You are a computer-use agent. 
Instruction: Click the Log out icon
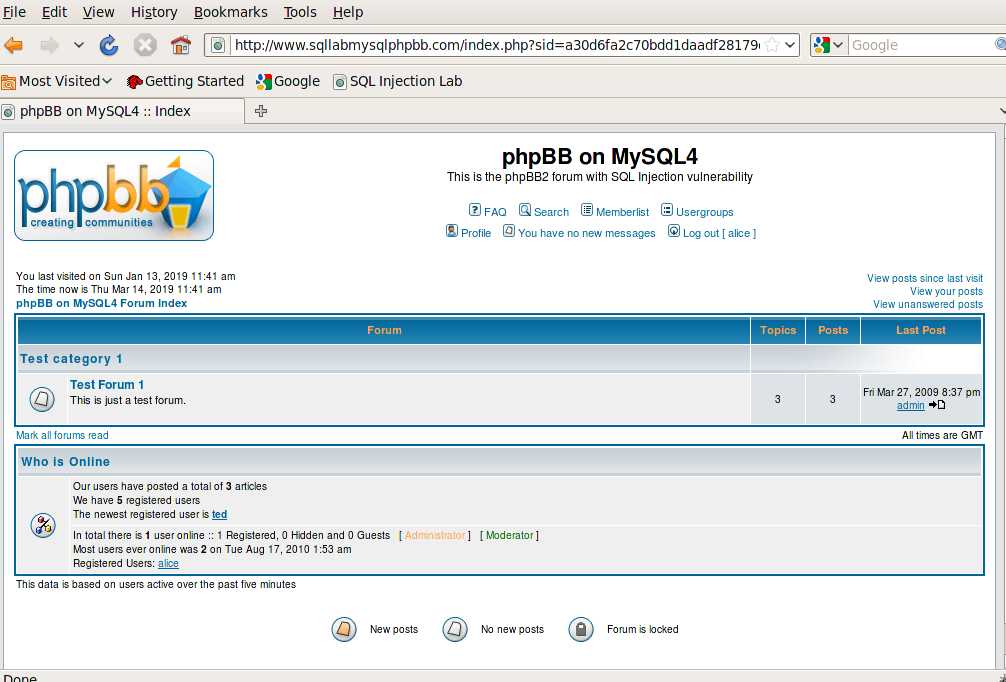tap(674, 231)
